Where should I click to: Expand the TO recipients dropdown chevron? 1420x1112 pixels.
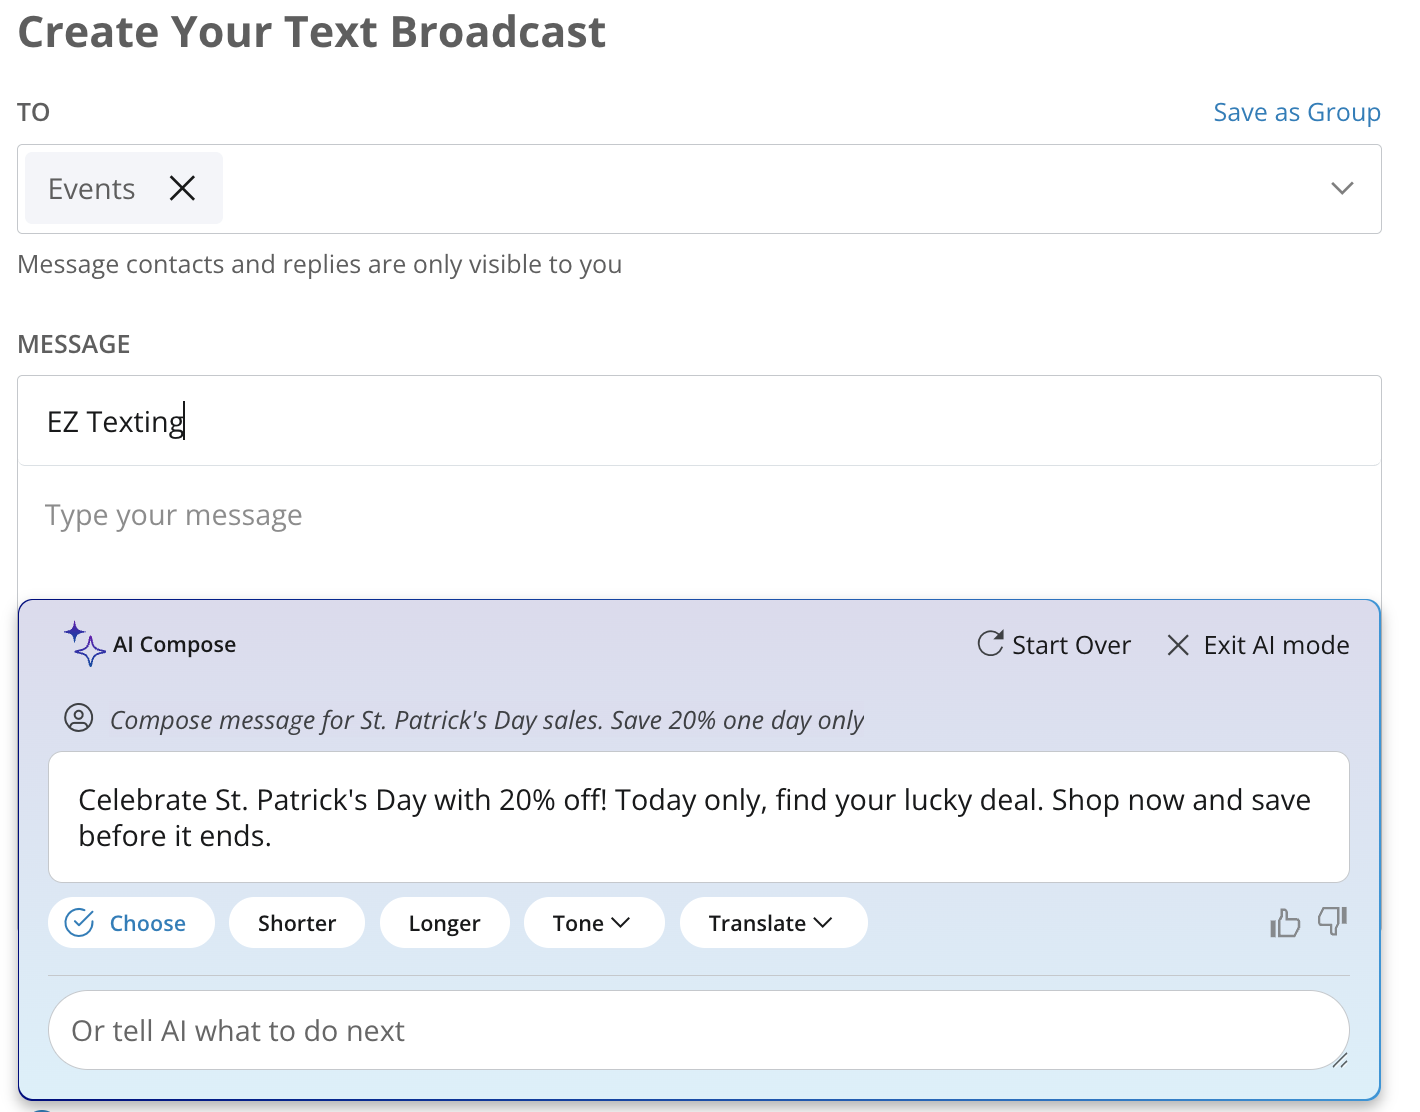point(1342,188)
